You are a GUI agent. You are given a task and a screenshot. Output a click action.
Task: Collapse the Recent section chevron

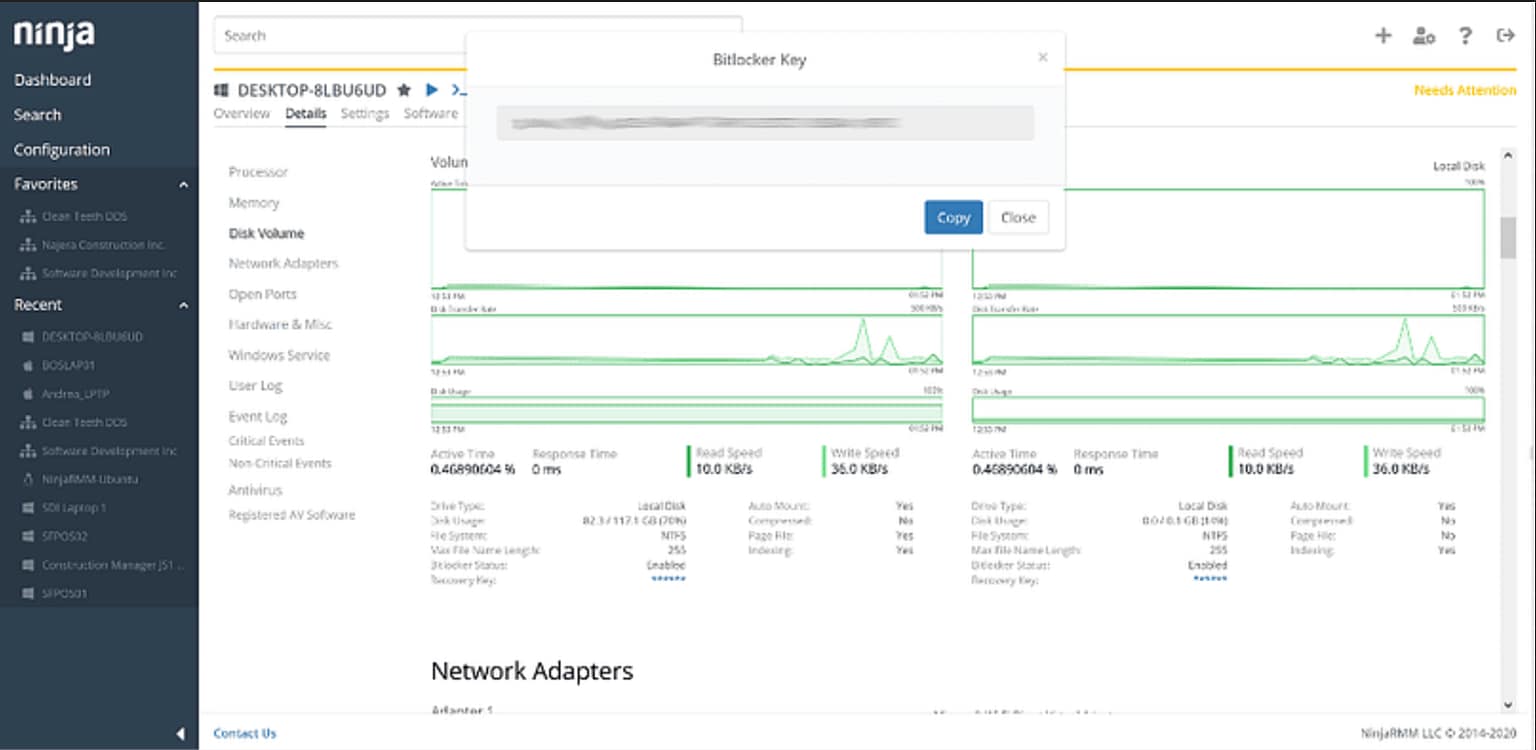pos(183,305)
